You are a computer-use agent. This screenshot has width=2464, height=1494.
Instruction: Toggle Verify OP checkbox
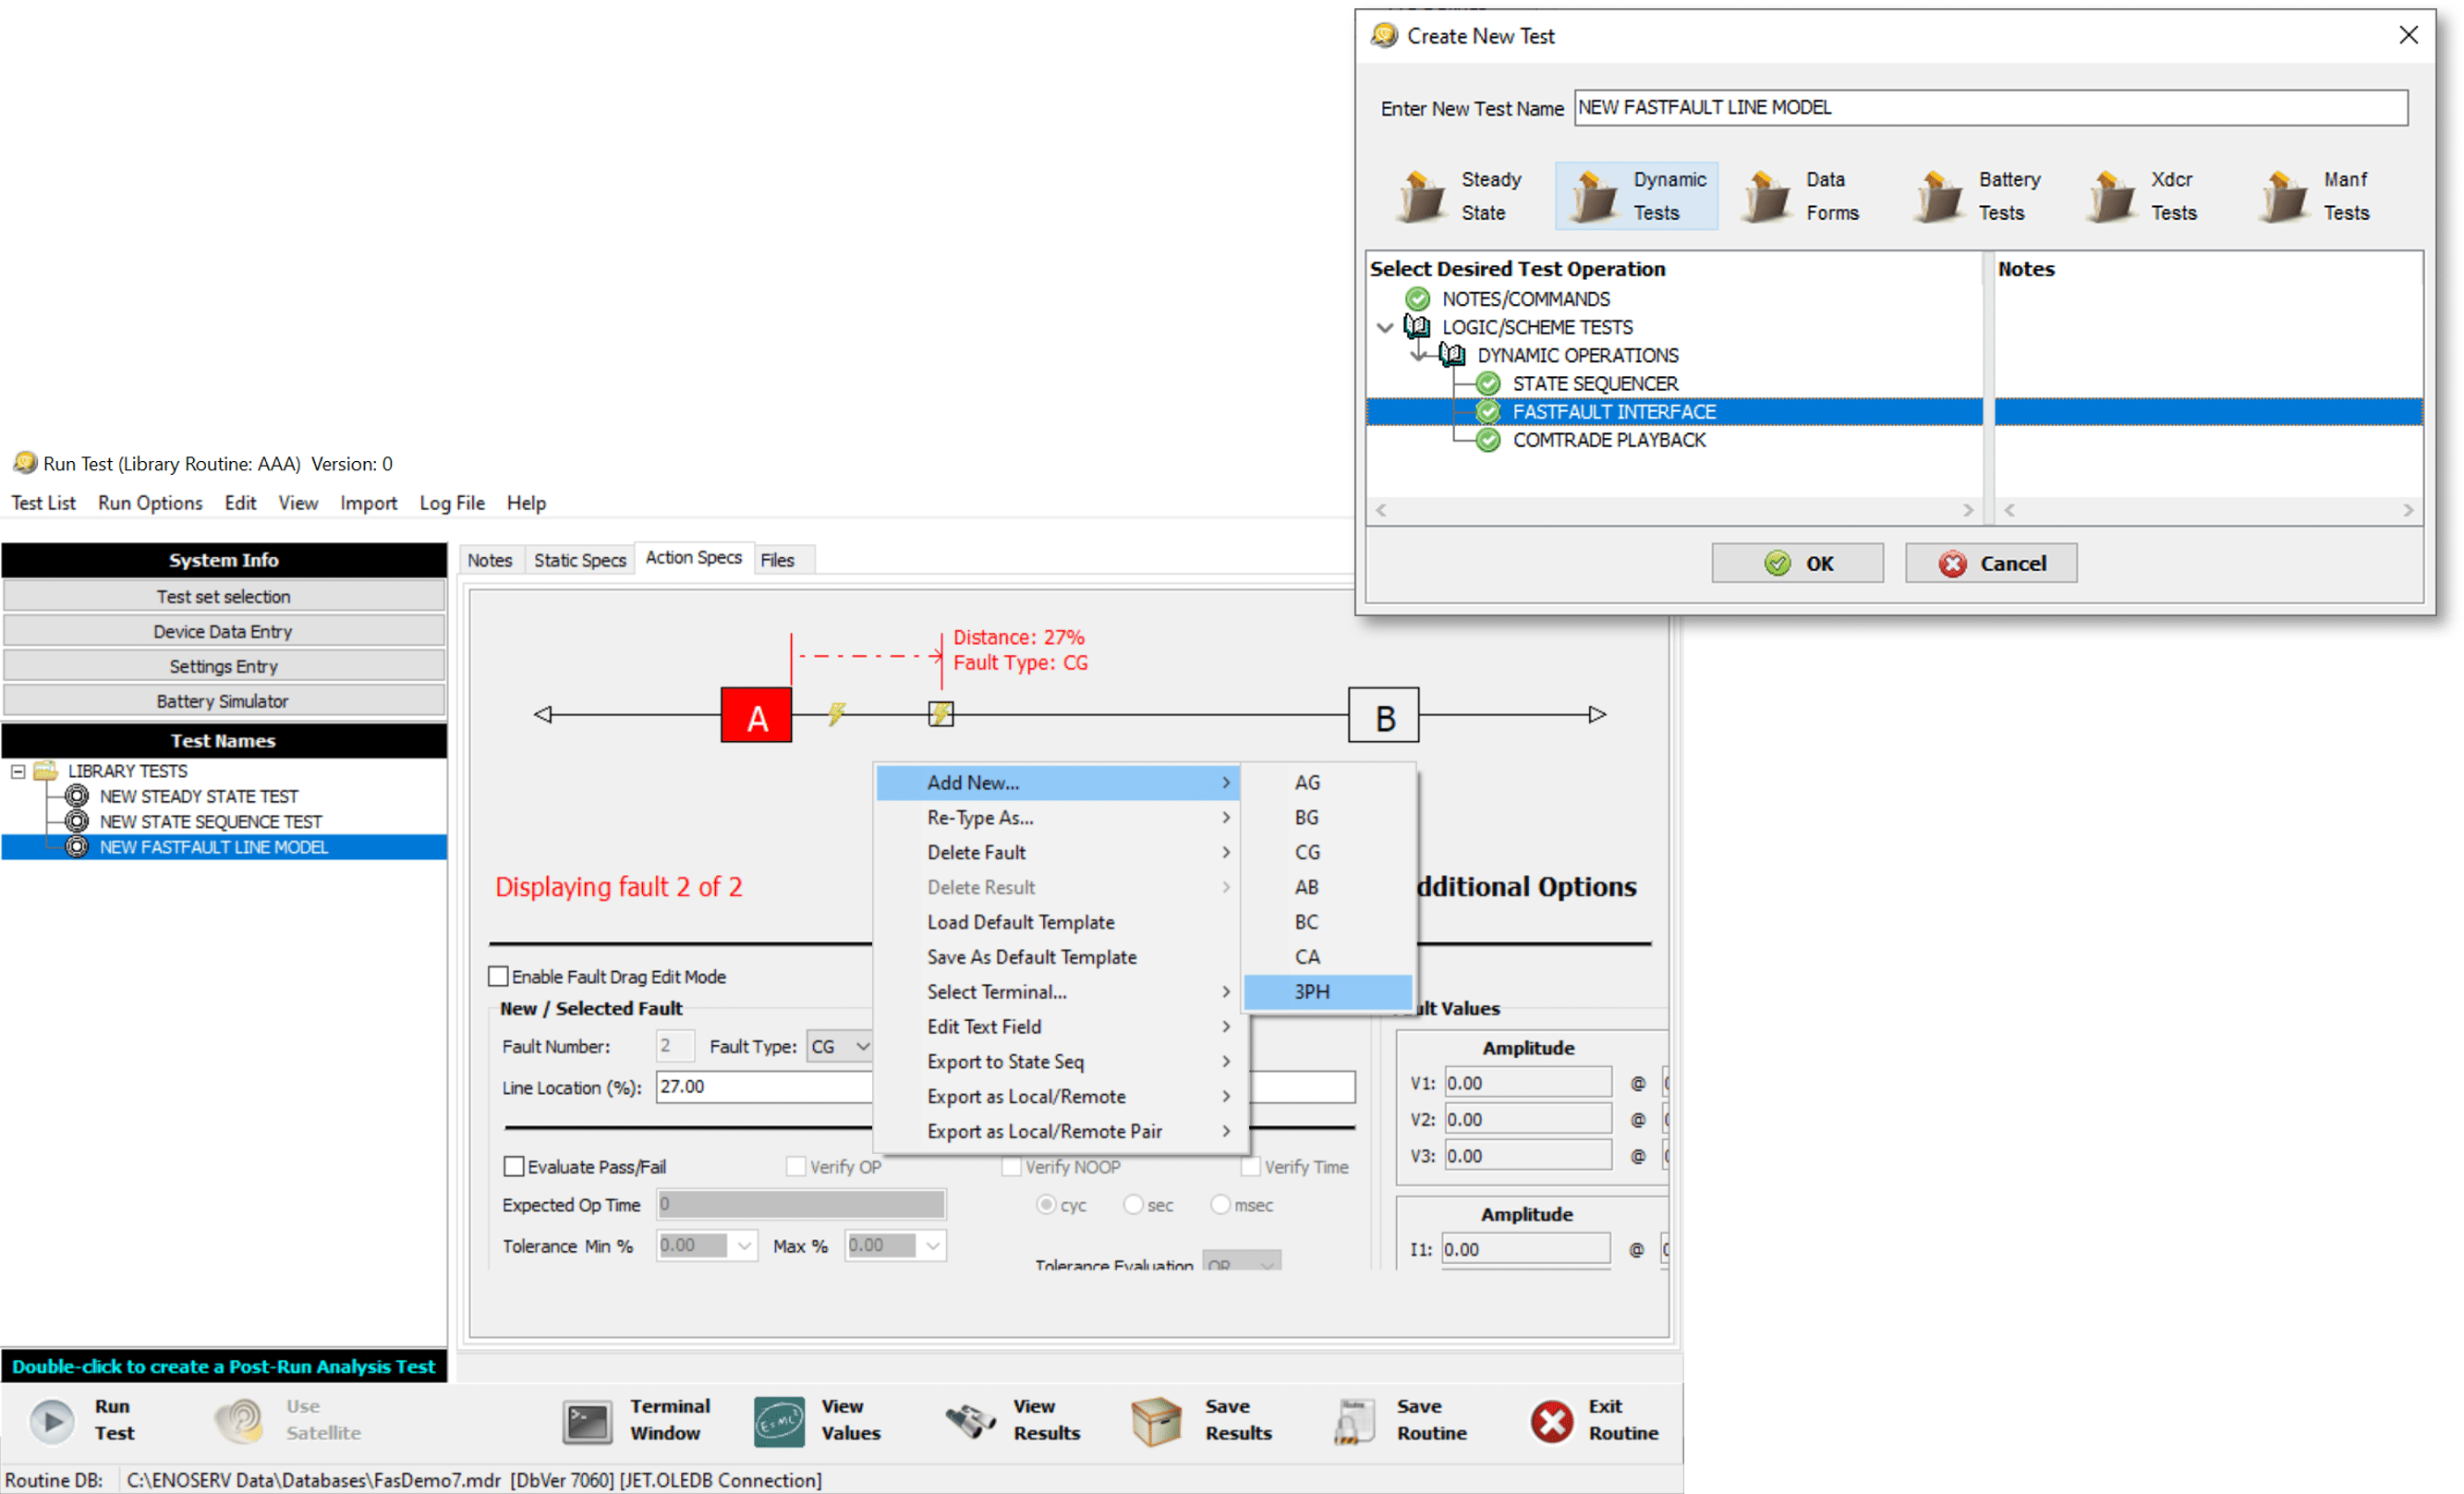click(796, 1166)
